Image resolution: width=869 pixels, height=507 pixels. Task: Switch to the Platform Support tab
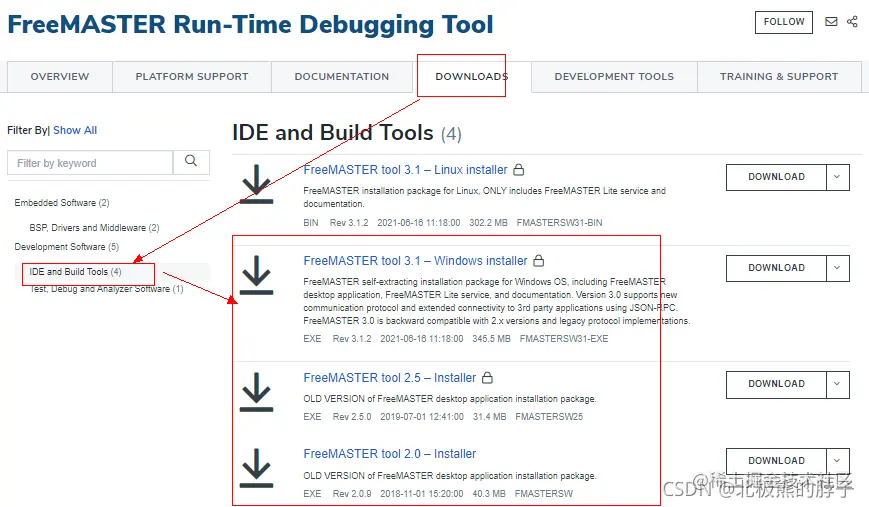coord(192,76)
